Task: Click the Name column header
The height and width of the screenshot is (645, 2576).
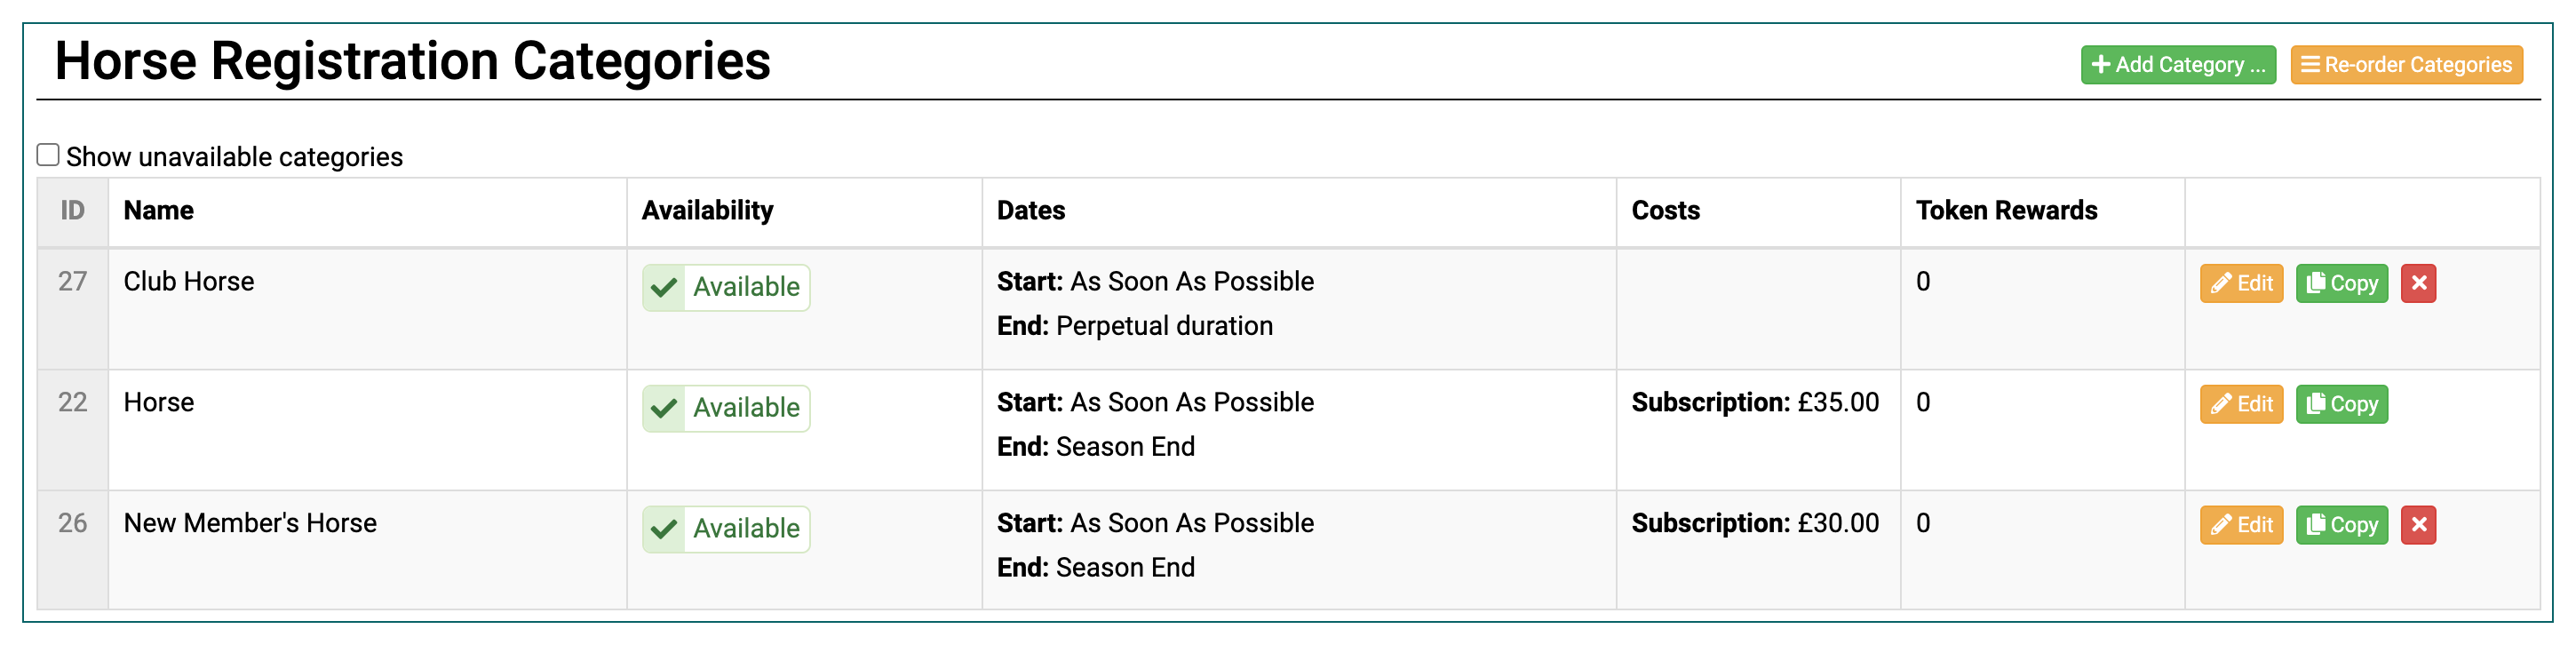Action: [x=159, y=211]
